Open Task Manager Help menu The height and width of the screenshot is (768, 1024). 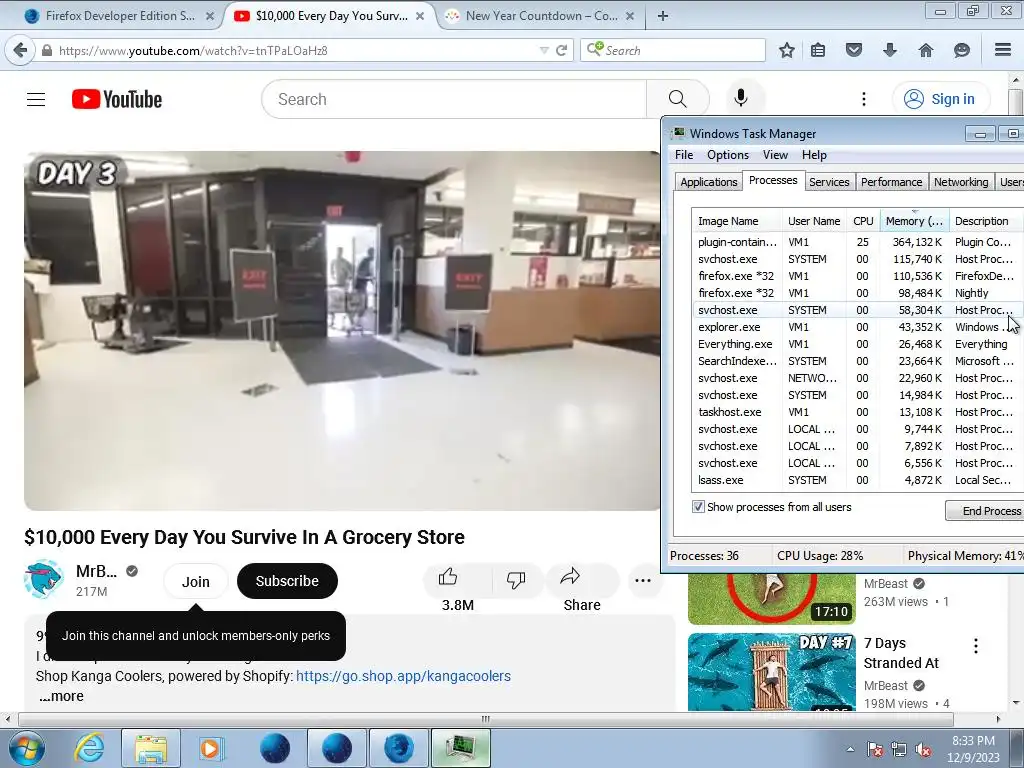coord(814,155)
